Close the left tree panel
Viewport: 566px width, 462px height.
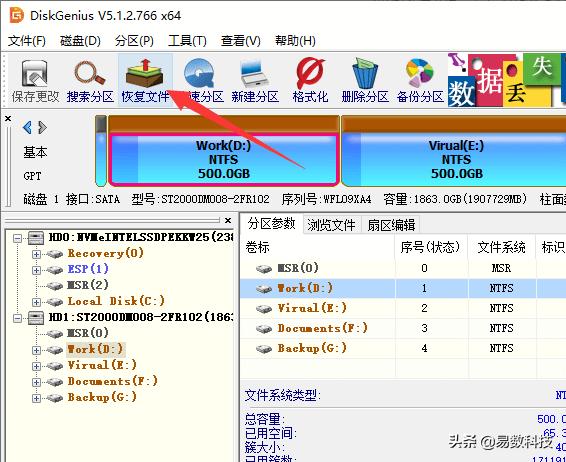click(x=228, y=220)
